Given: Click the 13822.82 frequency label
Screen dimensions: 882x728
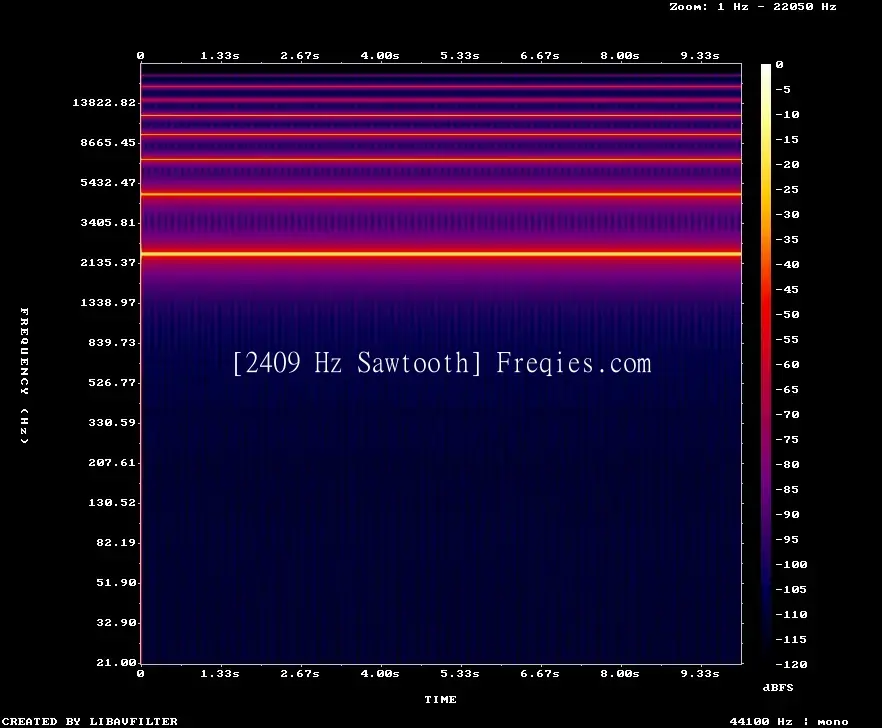Looking at the screenshot, I should [104, 102].
